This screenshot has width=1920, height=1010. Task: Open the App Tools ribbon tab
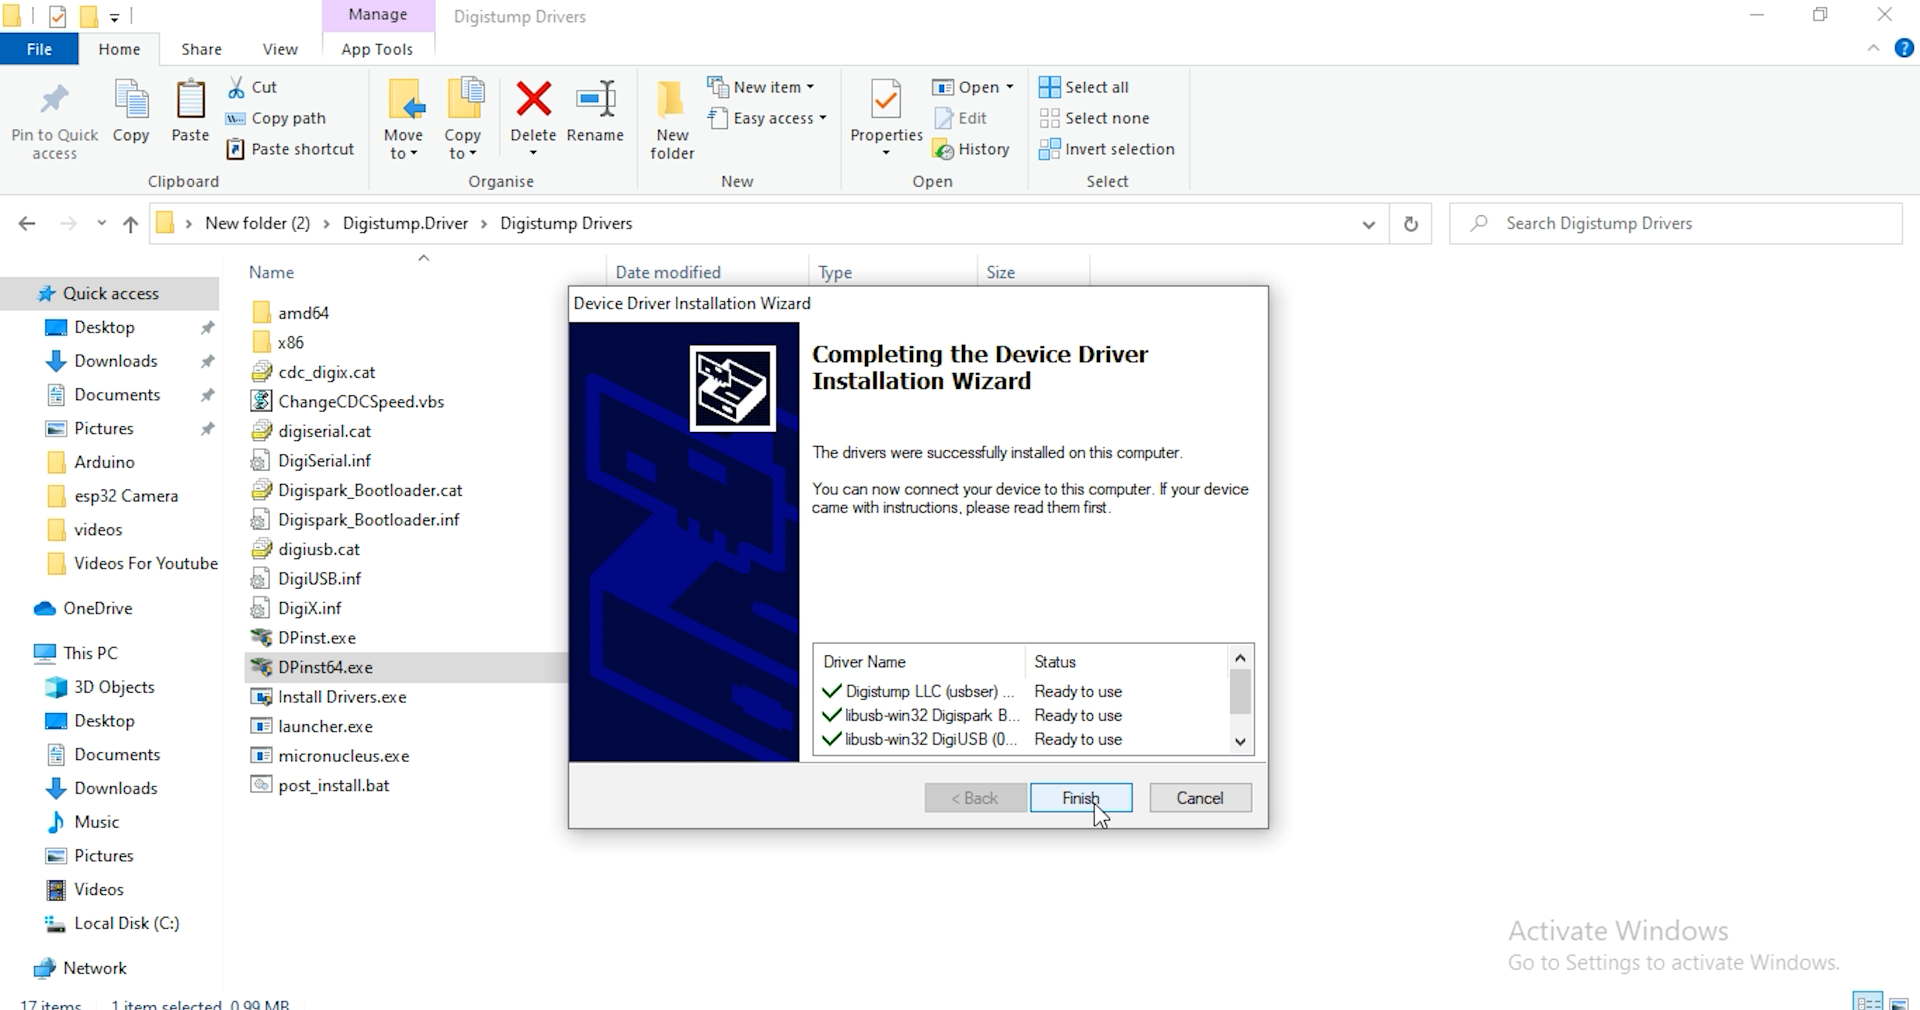pos(377,48)
